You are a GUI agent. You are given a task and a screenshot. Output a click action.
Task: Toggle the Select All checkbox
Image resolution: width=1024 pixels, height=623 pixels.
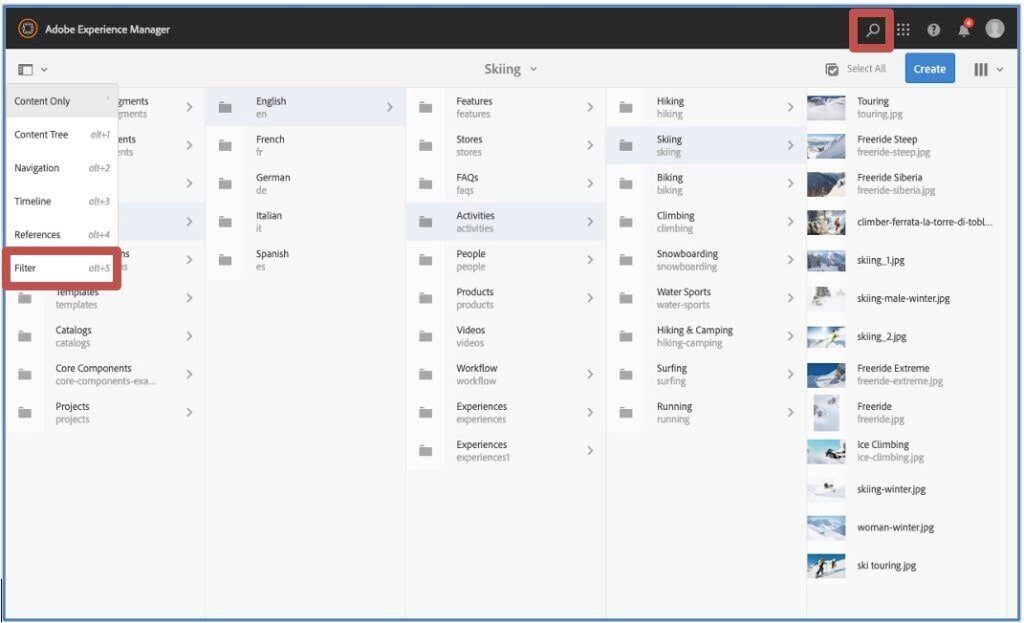[831, 69]
